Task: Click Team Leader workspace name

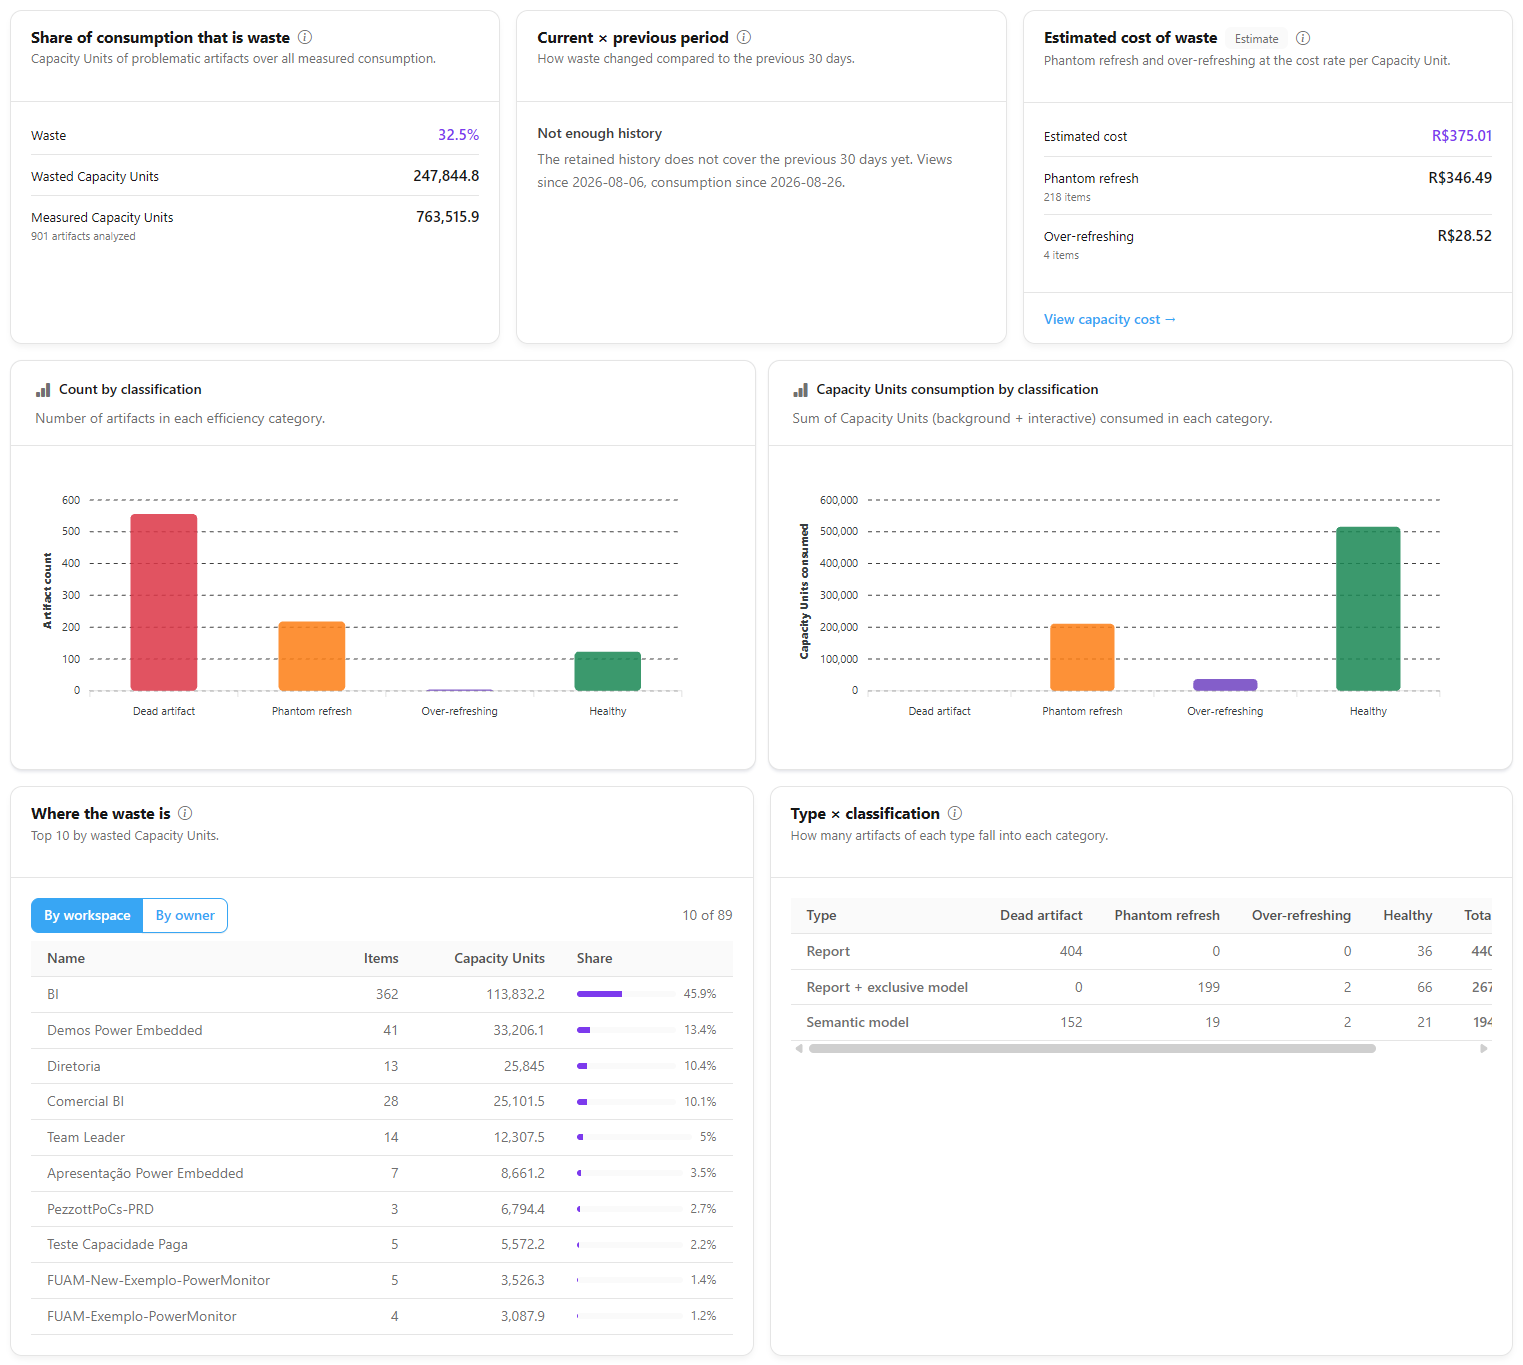Action: coord(86,1137)
